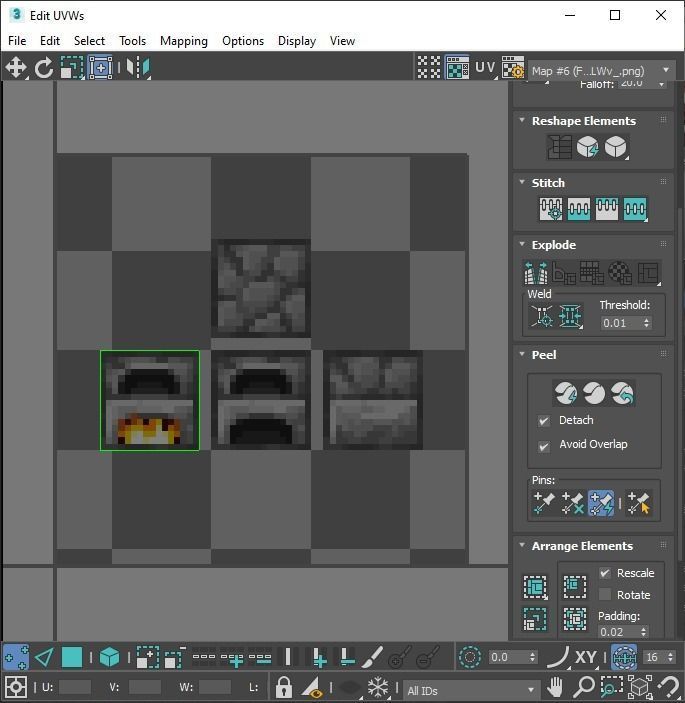Click Pack Normalize arrange icon
This screenshot has width=685, height=703.
[575, 620]
